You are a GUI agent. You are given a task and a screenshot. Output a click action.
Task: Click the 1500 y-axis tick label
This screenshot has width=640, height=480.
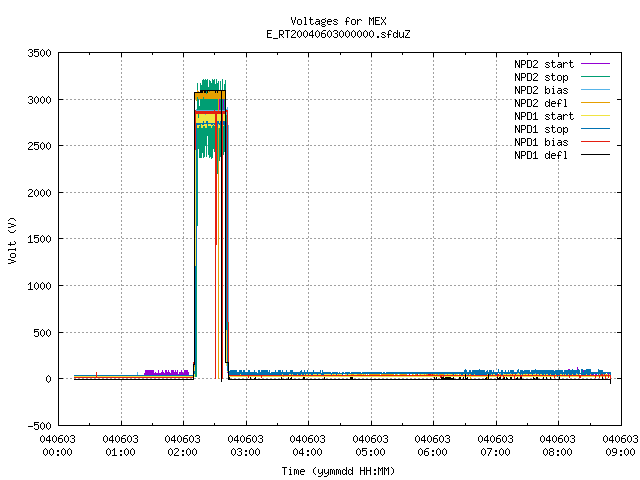[39, 239]
